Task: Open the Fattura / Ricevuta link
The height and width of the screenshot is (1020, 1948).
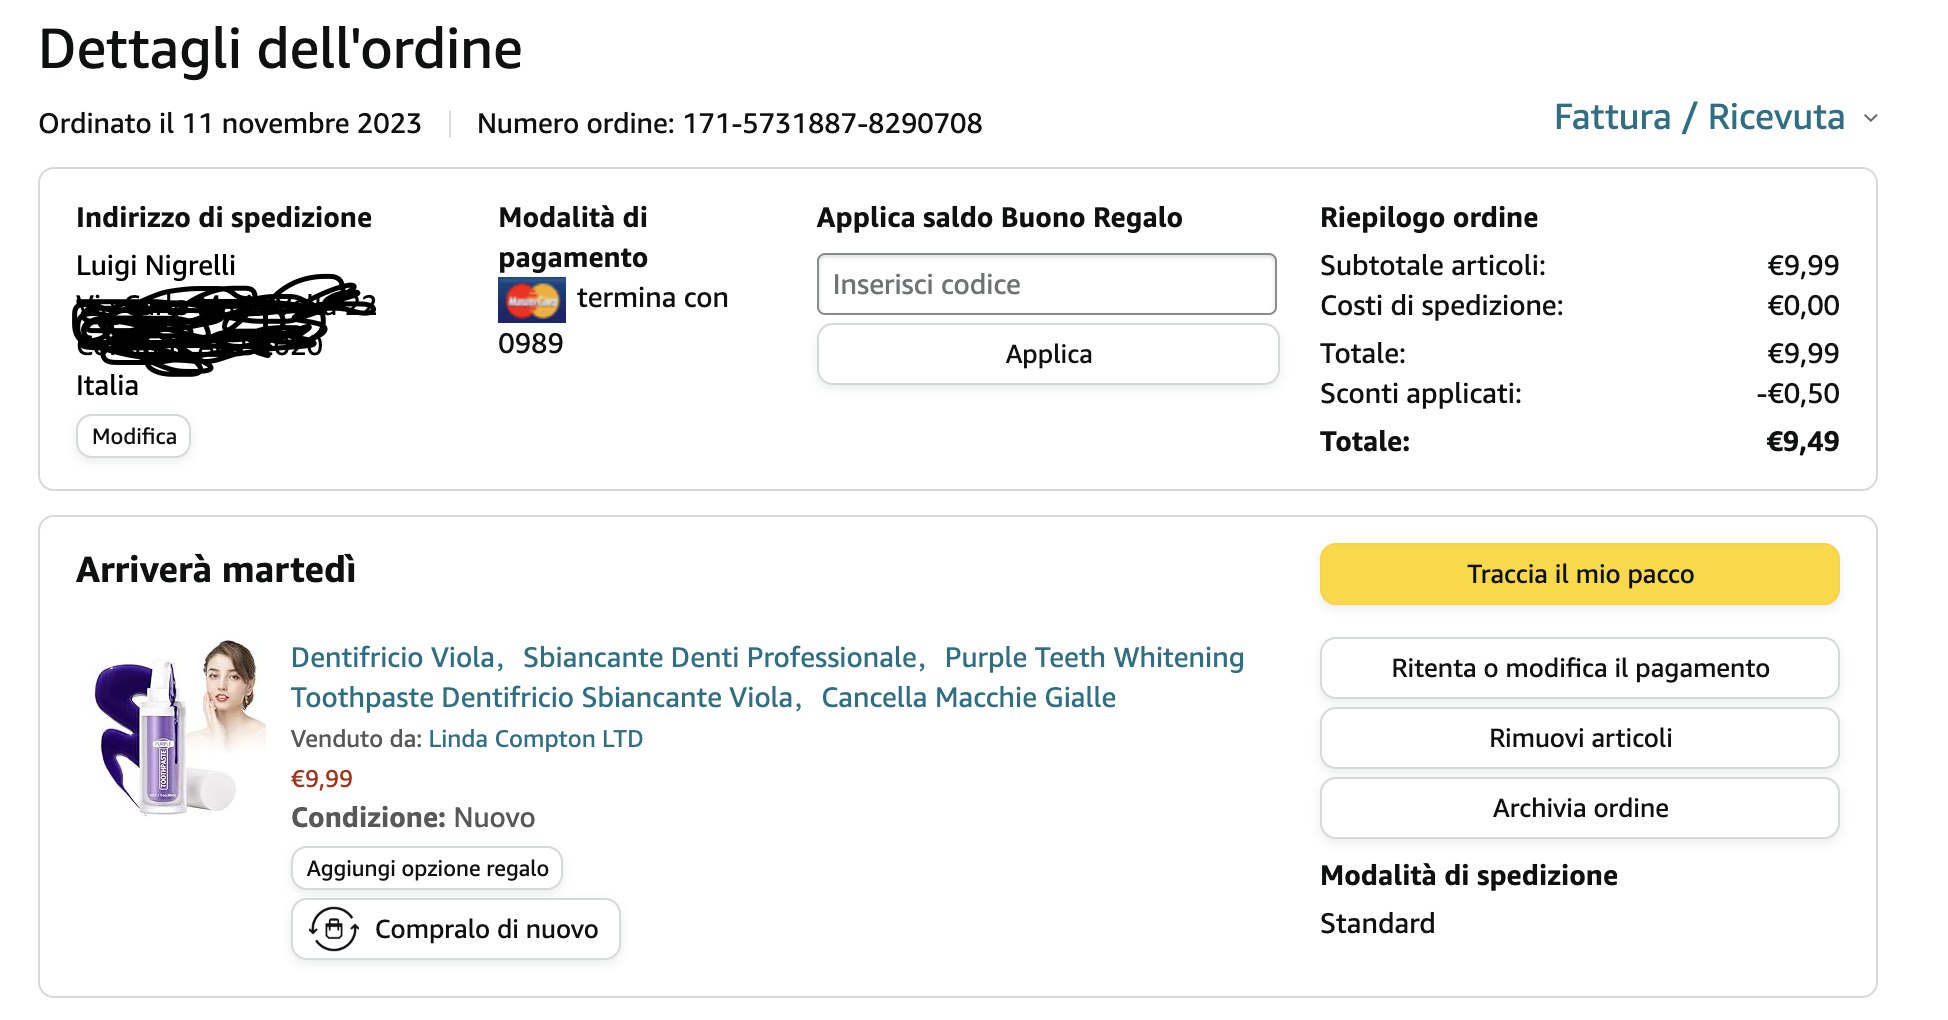Action: coord(1698,118)
